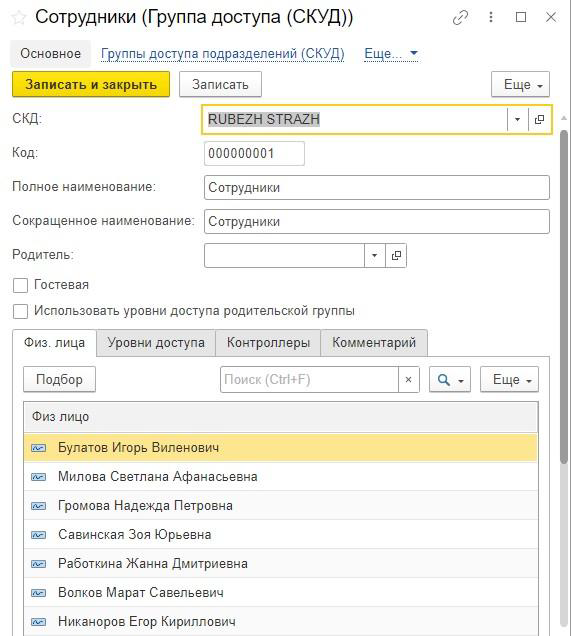571x636 pixels.
Task: Clear search field with the x icon
Action: tap(408, 380)
